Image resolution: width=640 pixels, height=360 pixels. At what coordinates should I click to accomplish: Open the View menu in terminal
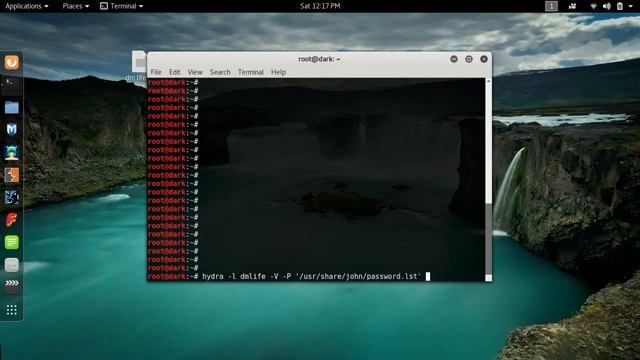[x=195, y=72]
